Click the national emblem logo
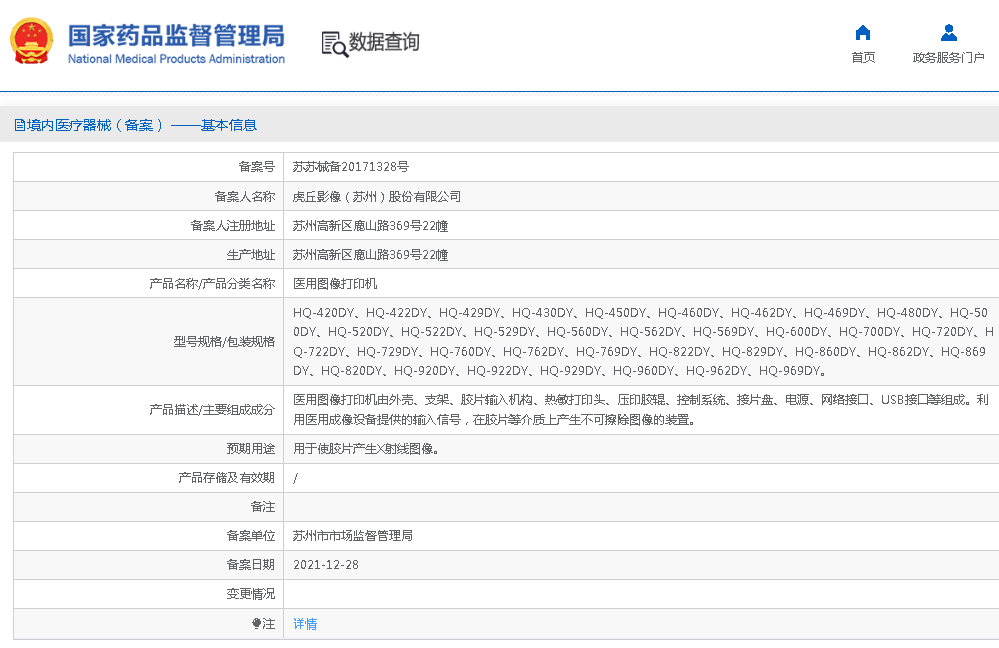 coord(32,43)
